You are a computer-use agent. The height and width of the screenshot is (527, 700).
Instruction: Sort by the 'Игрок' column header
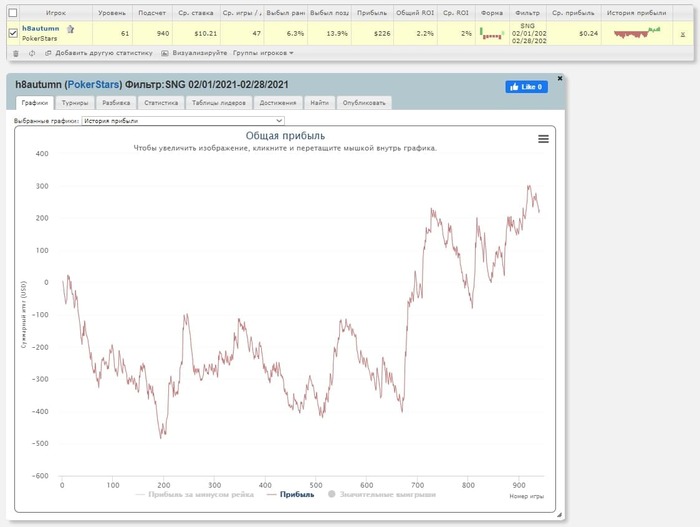click(55, 13)
